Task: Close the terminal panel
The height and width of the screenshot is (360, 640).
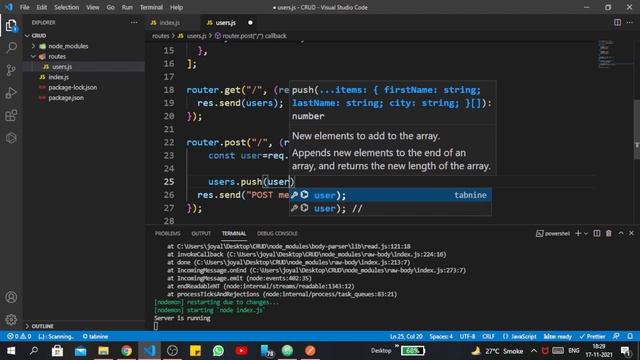Action: 631,233
